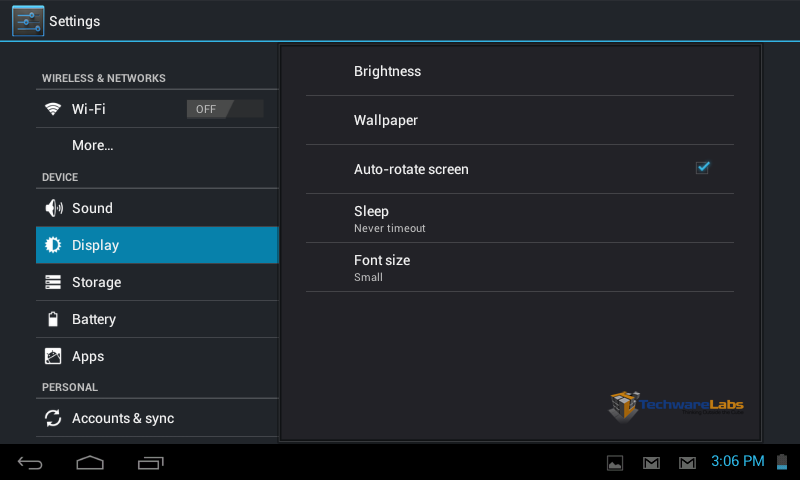Image resolution: width=800 pixels, height=480 pixels.
Task: Tap the Home navigation button
Action: [90, 463]
